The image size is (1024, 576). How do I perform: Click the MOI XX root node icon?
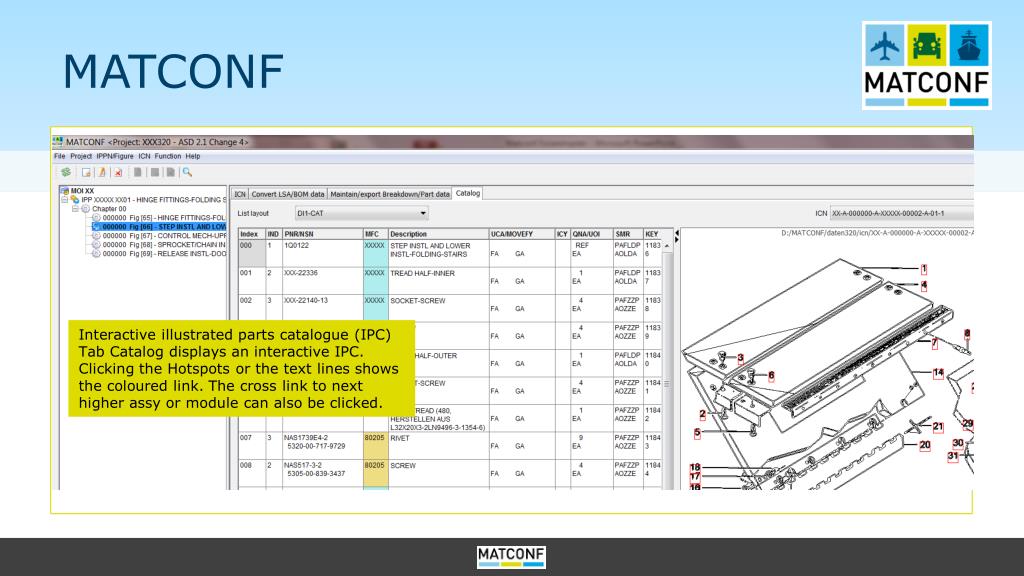pos(65,191)
